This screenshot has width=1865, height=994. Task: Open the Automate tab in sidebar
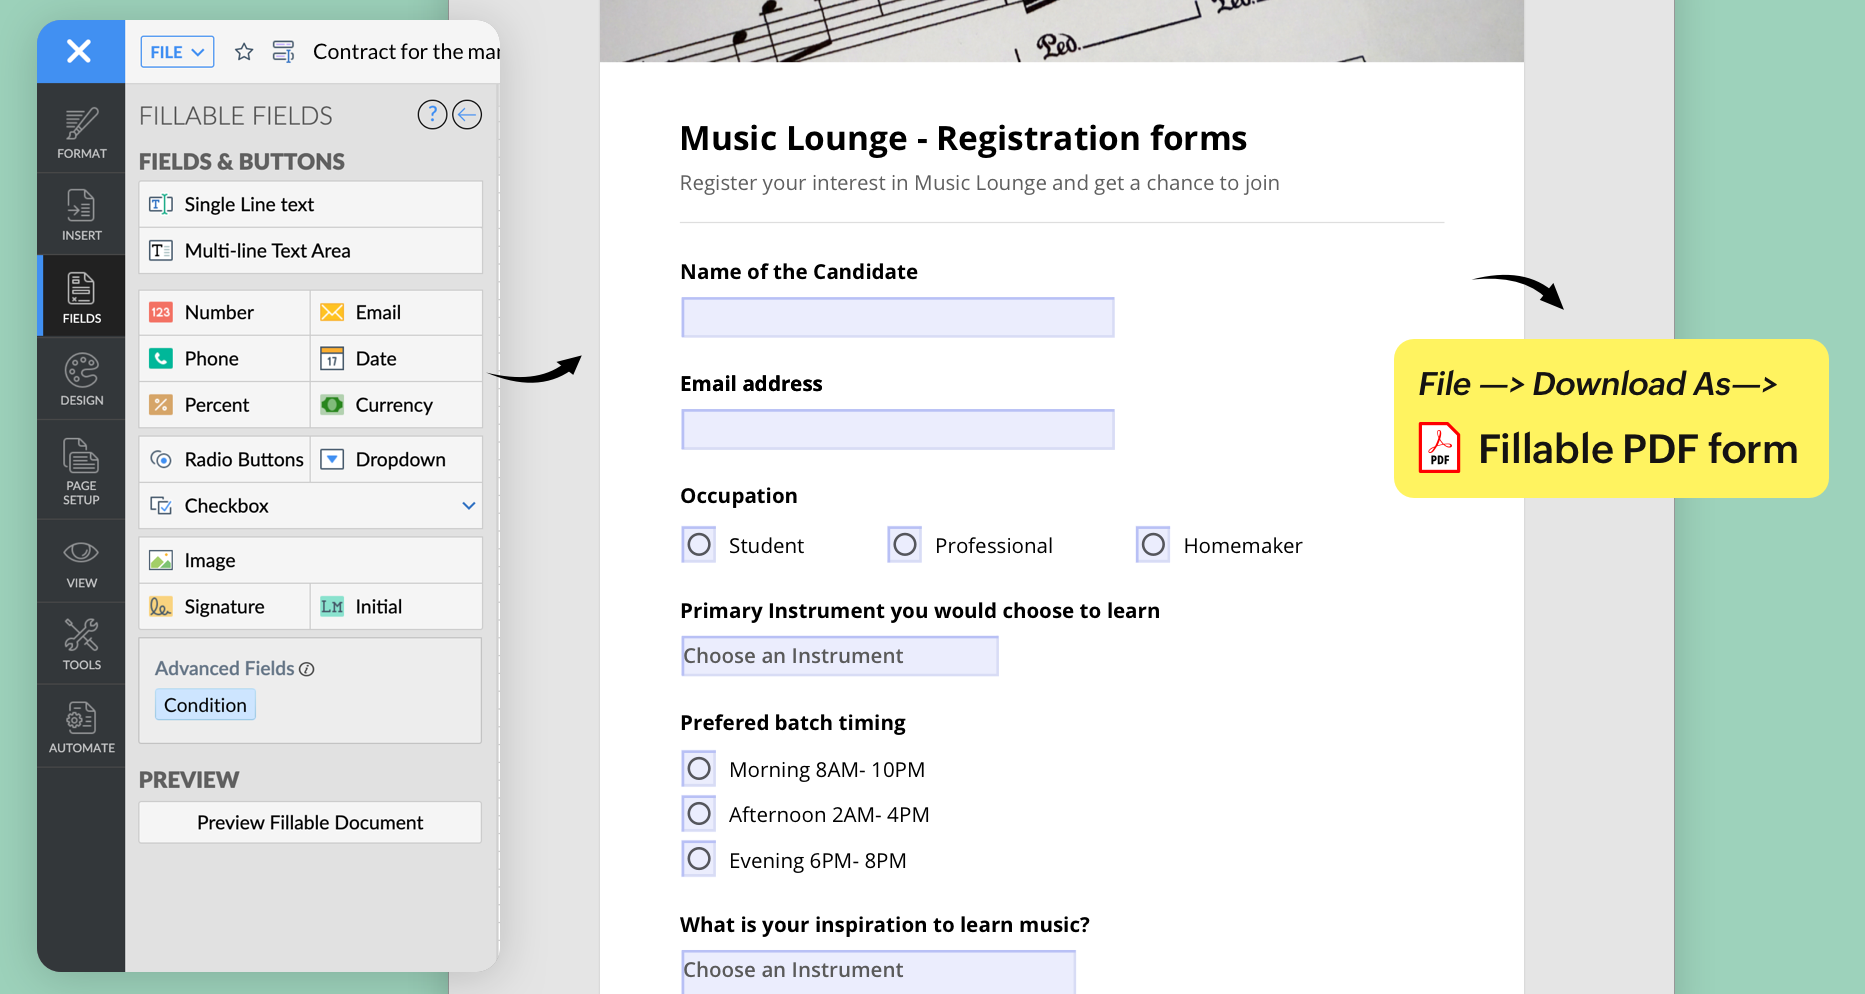[82, 727]
